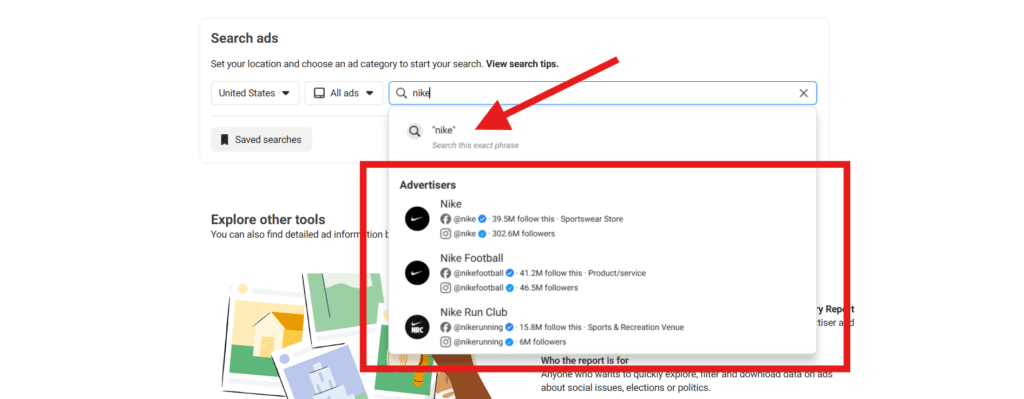Click the "302.6M followers" text
Screen dimensions: 1024x399
[x=523, y=234]
